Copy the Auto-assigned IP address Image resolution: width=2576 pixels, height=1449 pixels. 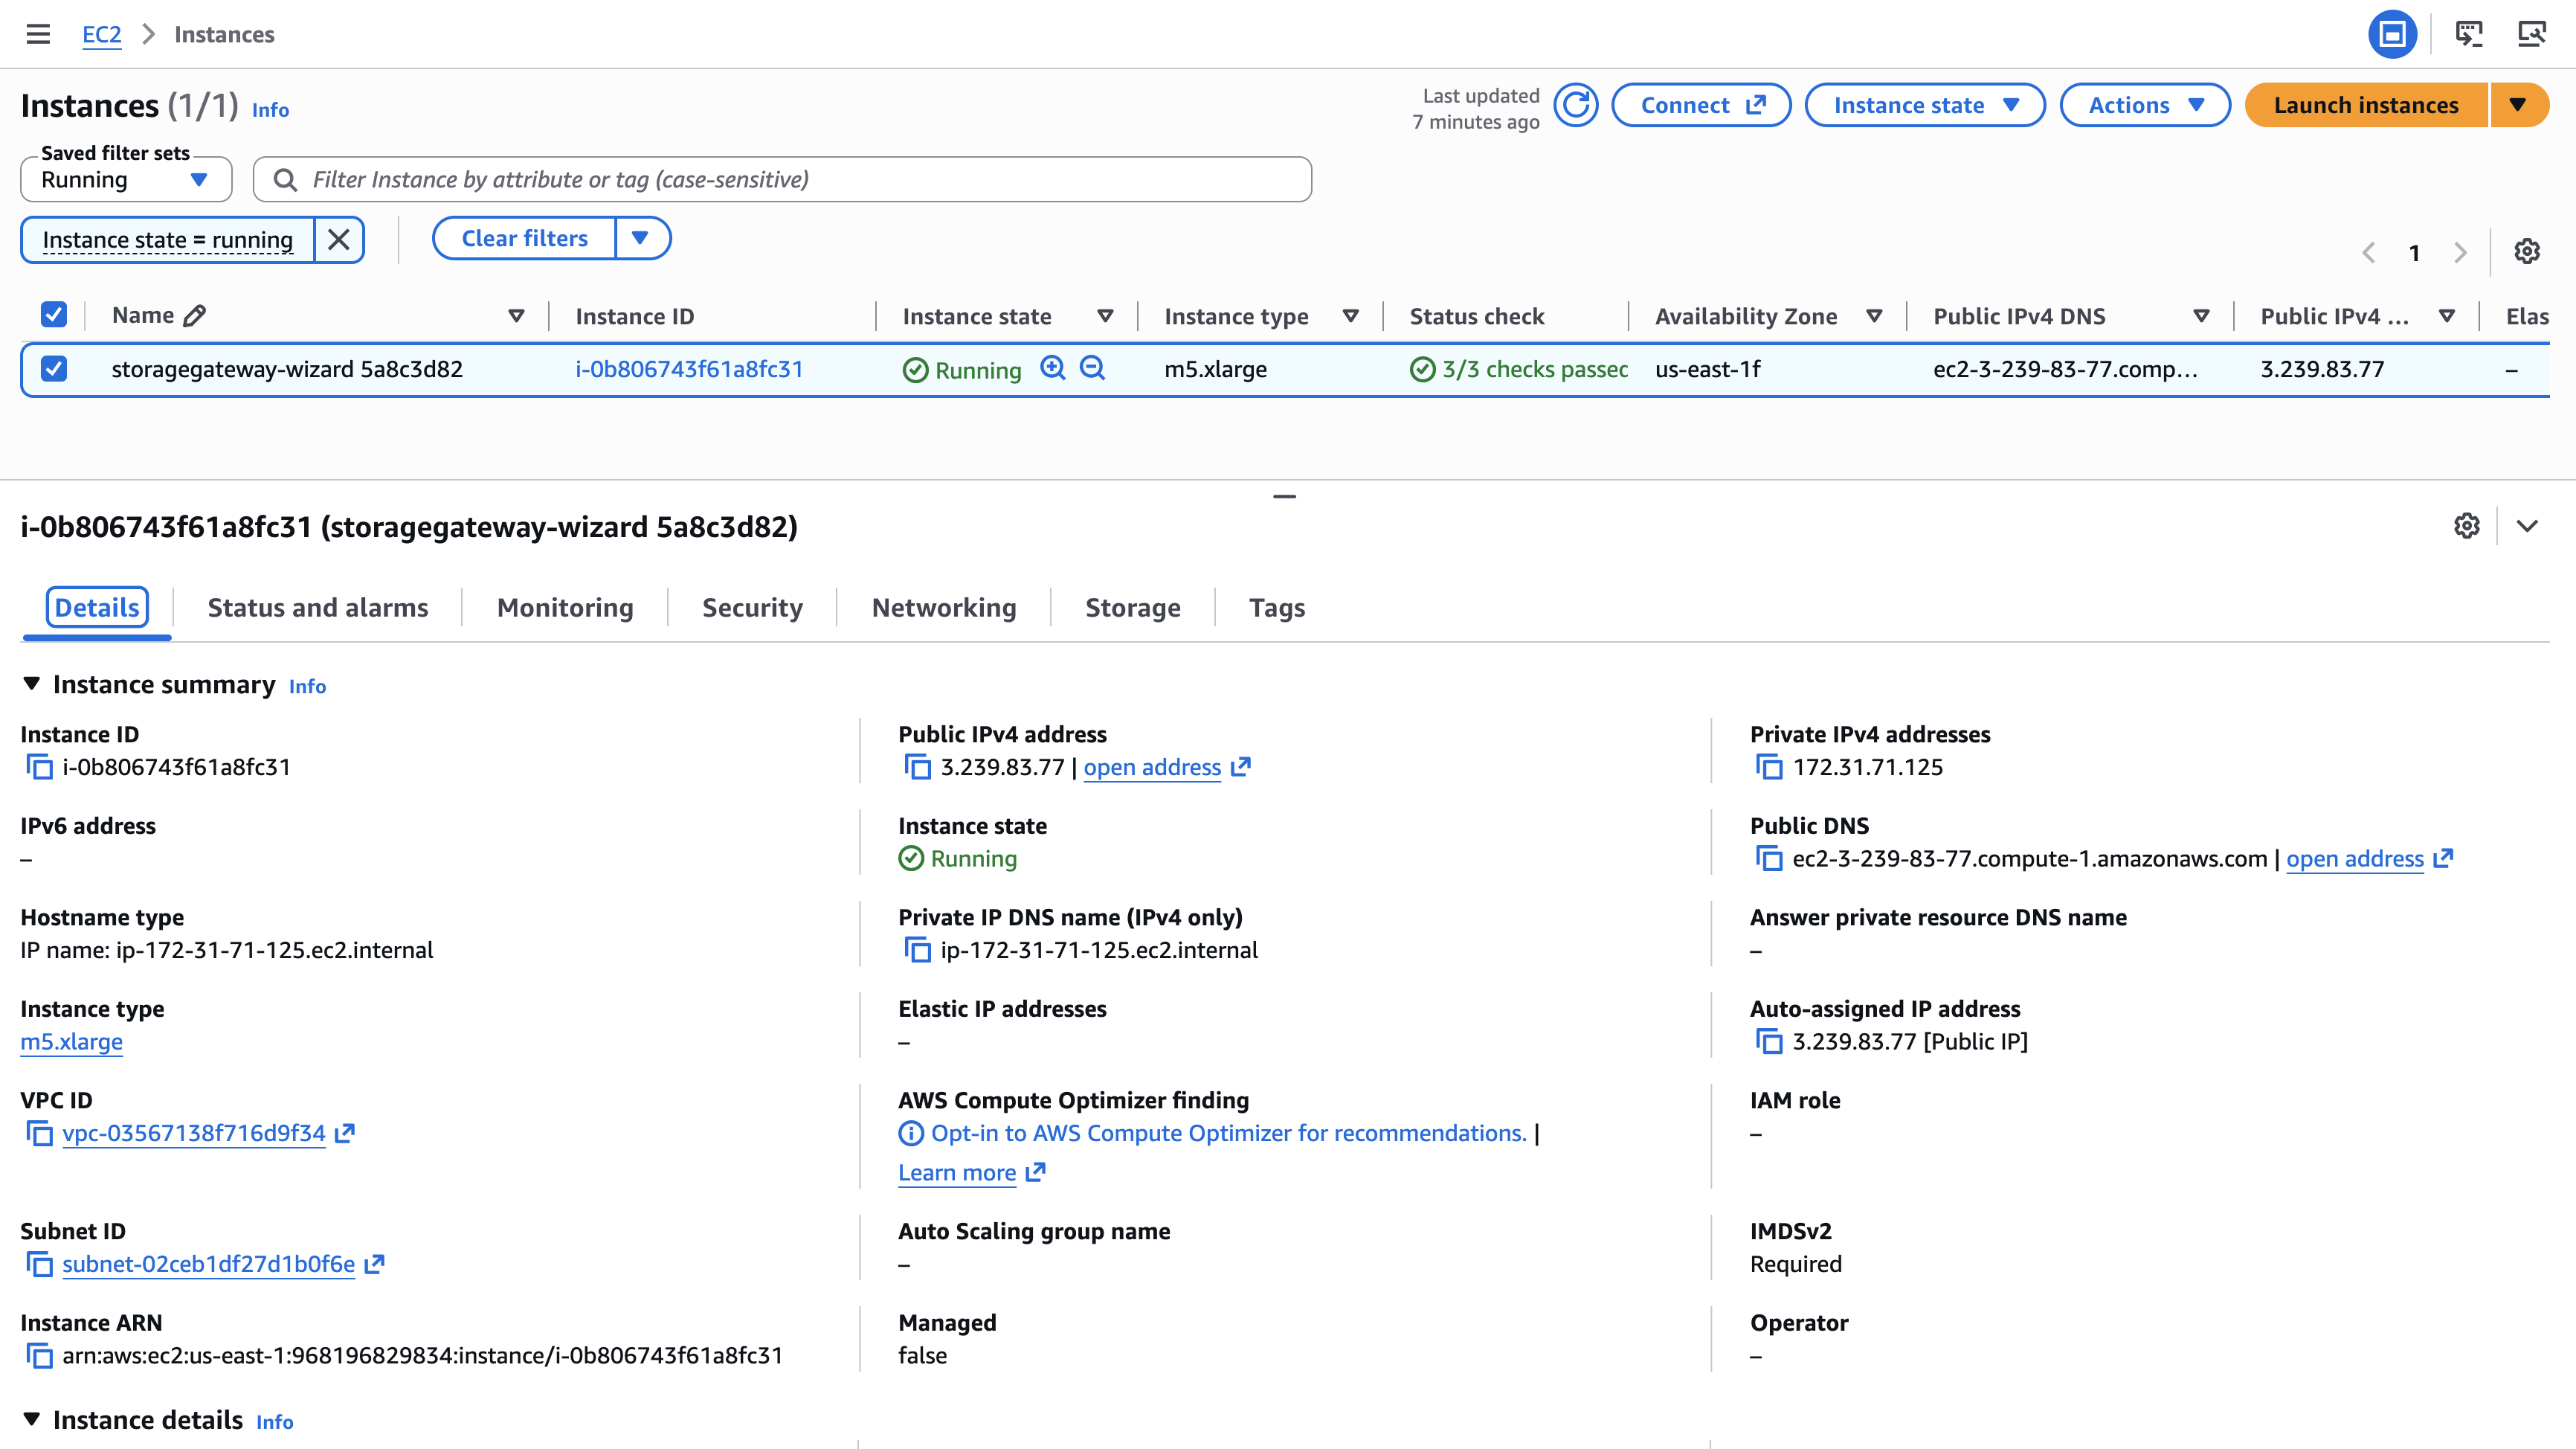1769,1042
